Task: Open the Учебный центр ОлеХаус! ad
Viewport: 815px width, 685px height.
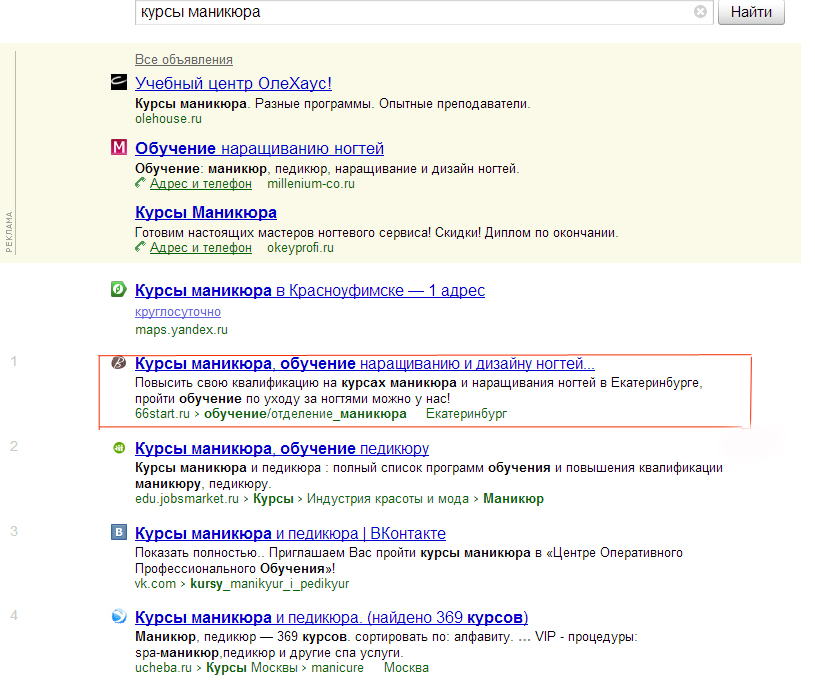Action: pos(233,84)
